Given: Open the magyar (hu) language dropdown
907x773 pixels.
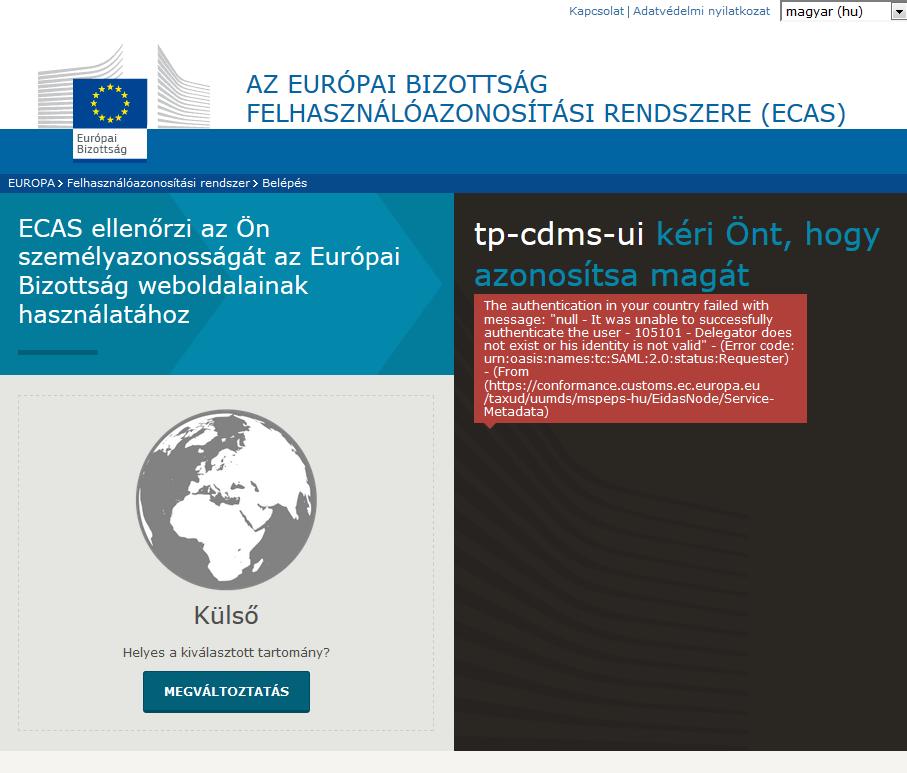Looking at the screenshot, I should coord(843,12).
